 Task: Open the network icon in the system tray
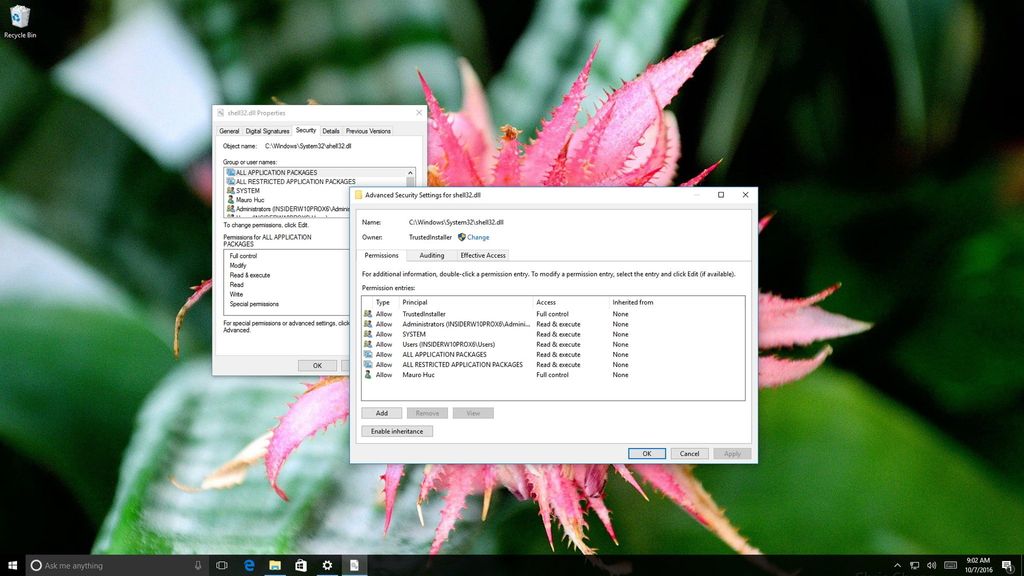pyautogui.click(x=915, y=564)
